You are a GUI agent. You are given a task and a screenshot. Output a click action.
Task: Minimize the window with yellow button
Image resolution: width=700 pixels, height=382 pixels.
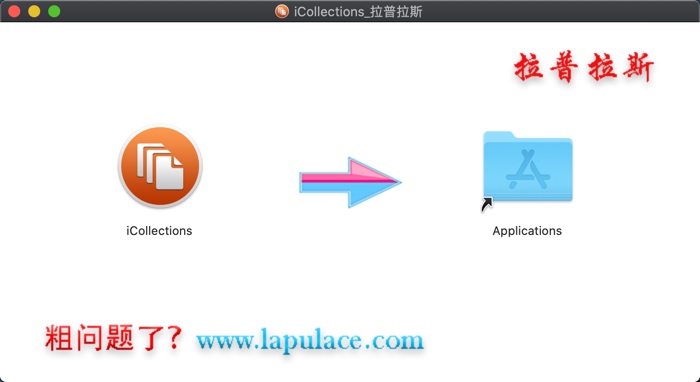coord(34,11)
